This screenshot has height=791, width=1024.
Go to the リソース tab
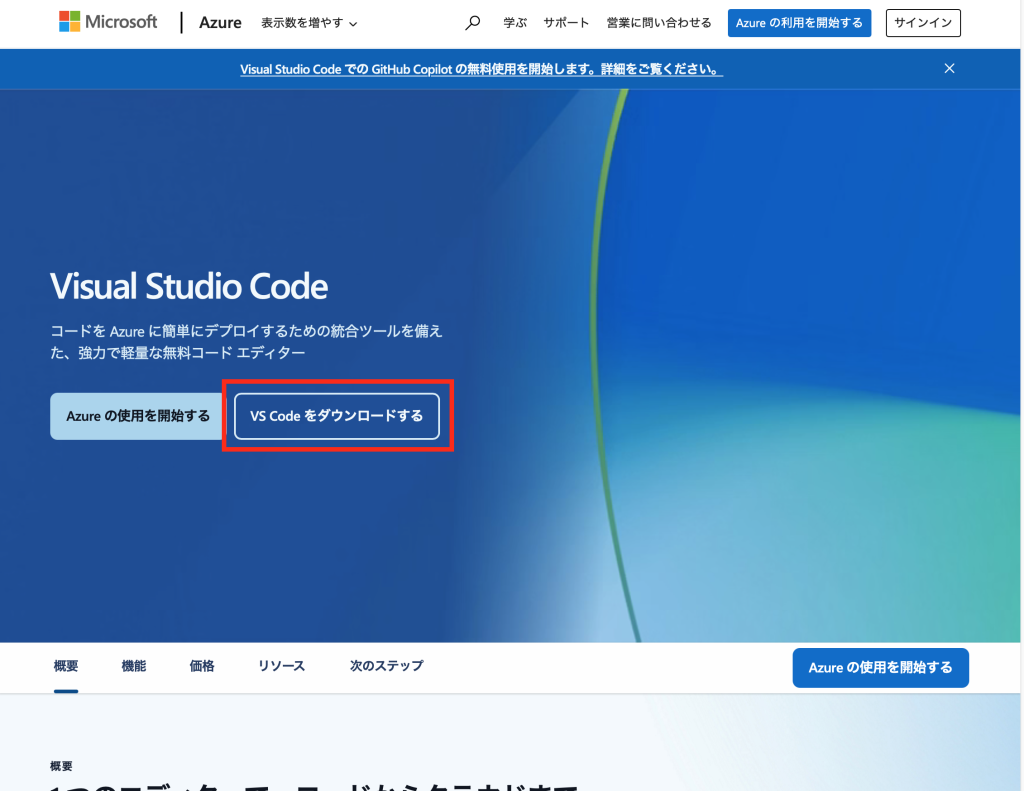281,666
